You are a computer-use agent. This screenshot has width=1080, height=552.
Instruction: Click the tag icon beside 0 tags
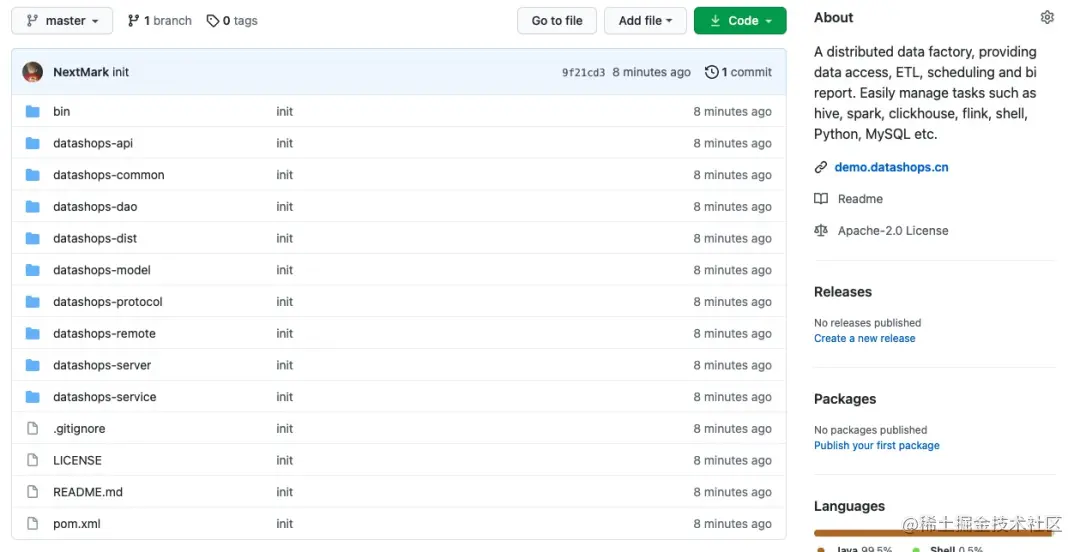tap(213, 21)
